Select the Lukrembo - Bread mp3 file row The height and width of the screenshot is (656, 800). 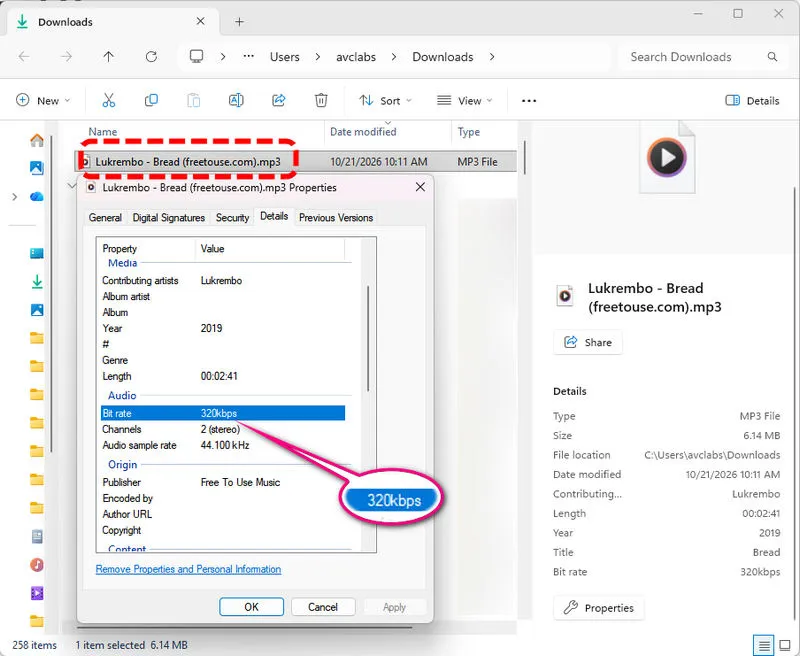coord(296,162)
